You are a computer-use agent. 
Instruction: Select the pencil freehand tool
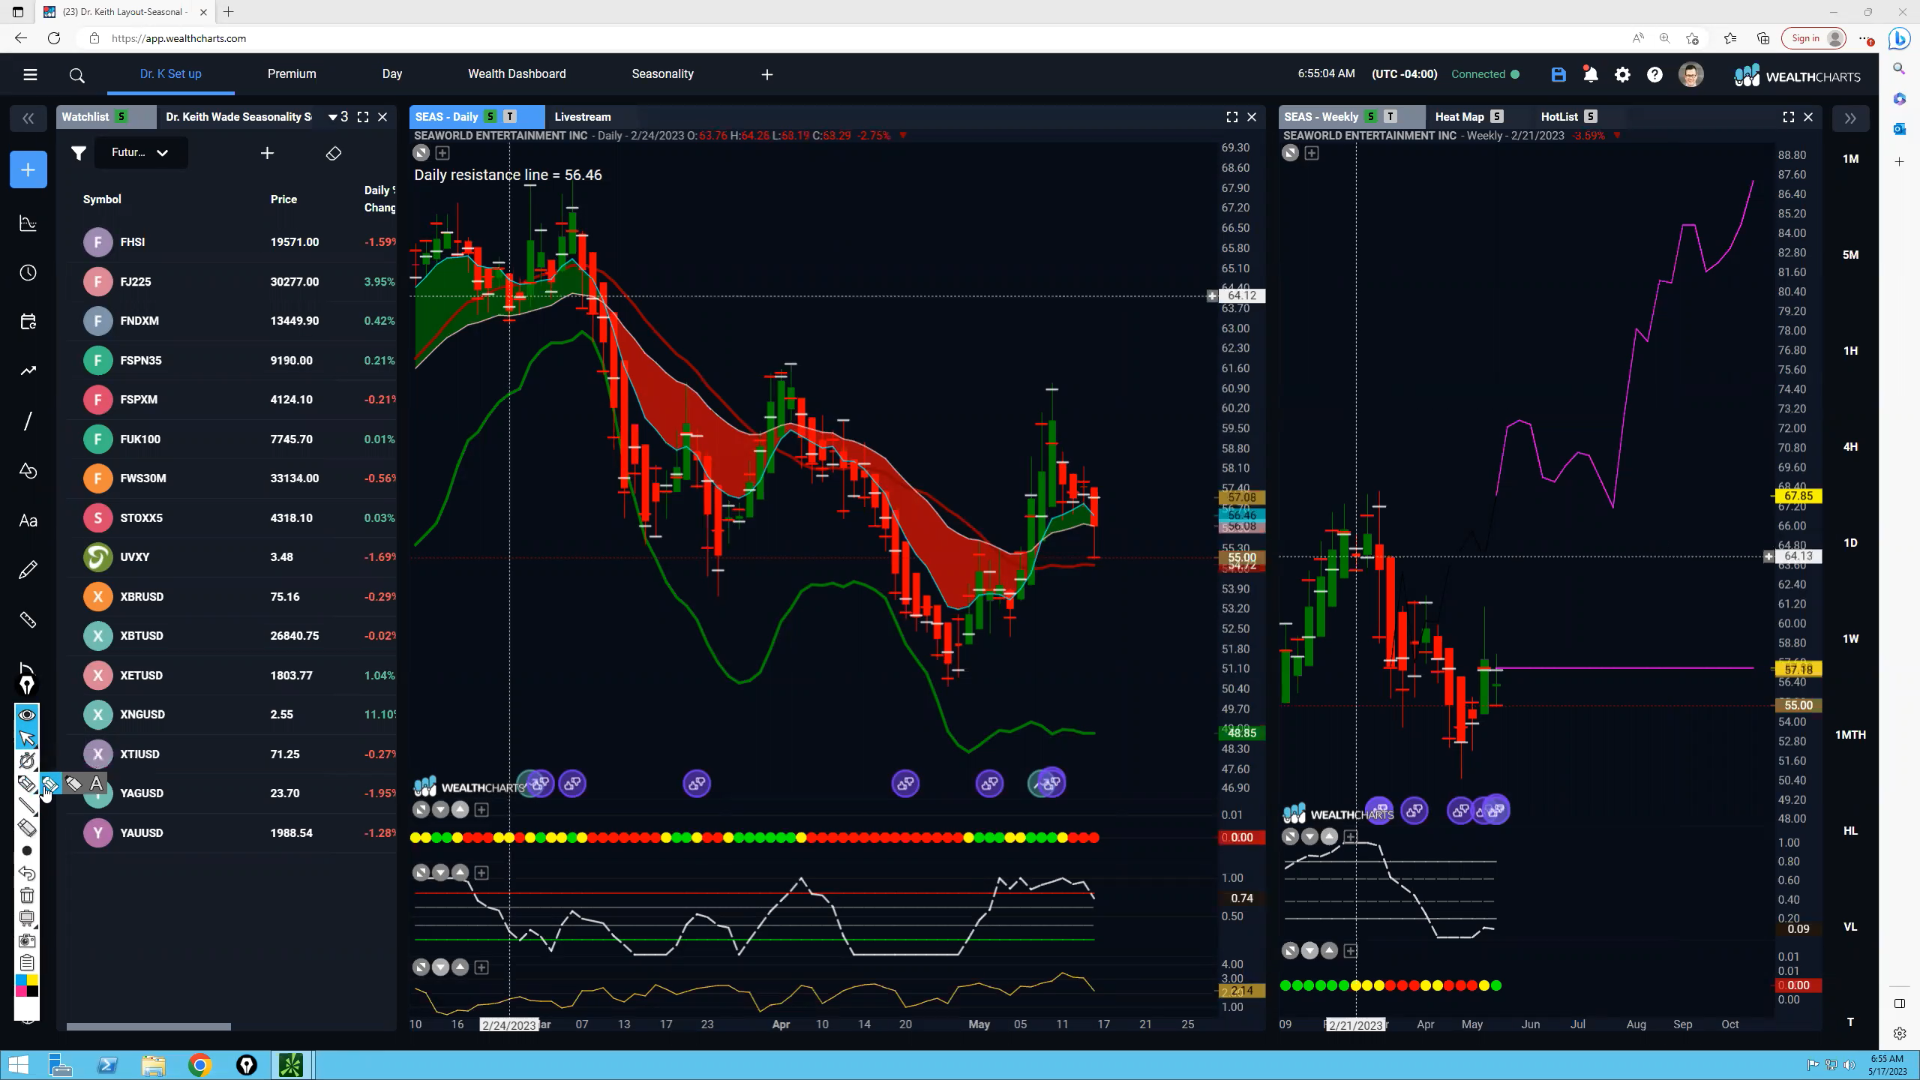(28, 570)
